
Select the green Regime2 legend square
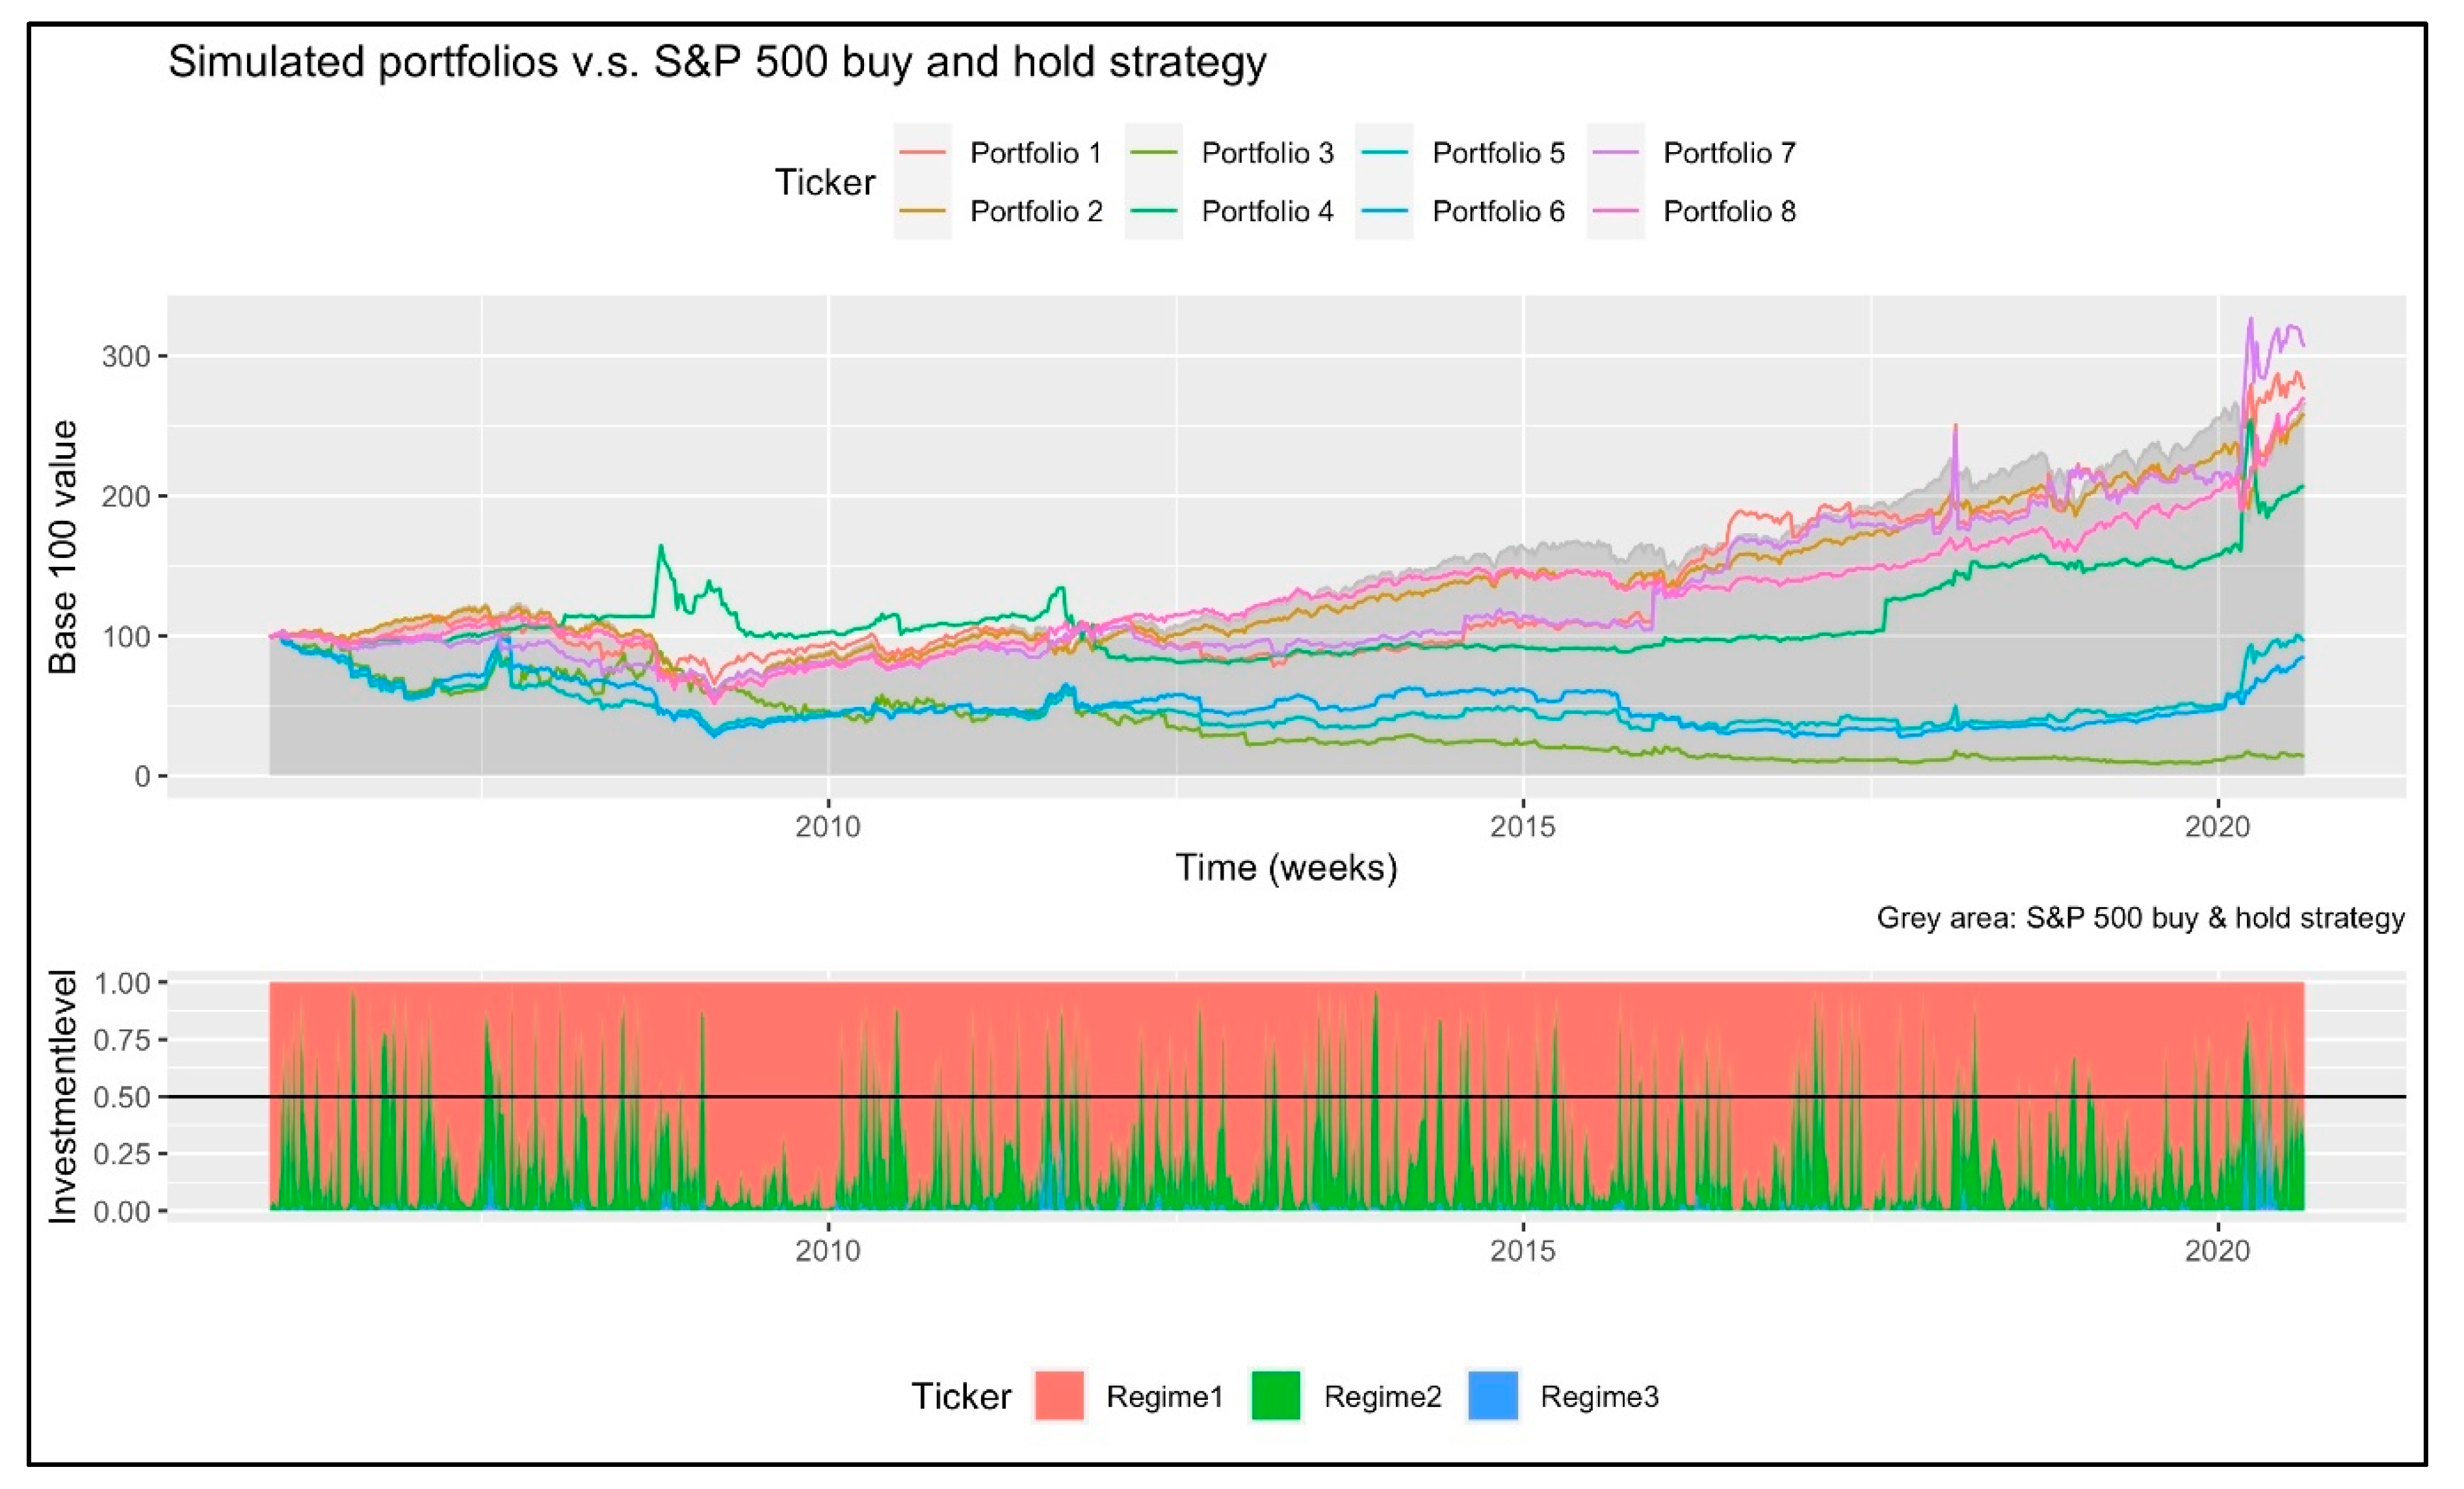tap(1276, 1396)
